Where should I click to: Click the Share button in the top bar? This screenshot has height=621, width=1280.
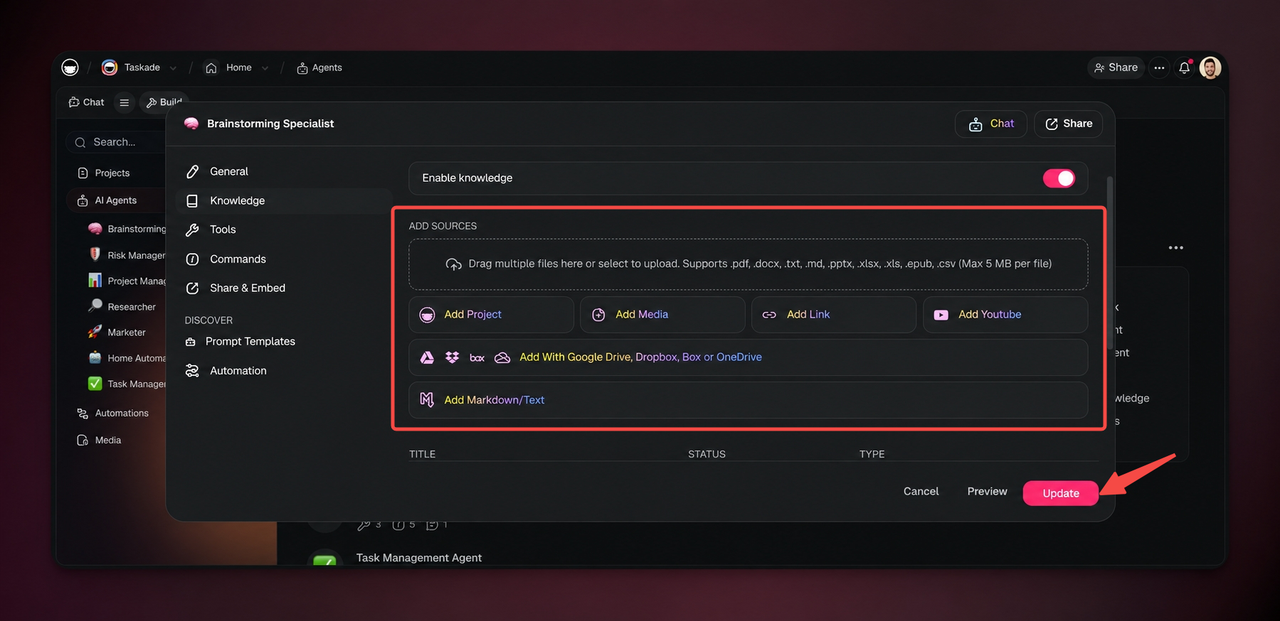1116,68
